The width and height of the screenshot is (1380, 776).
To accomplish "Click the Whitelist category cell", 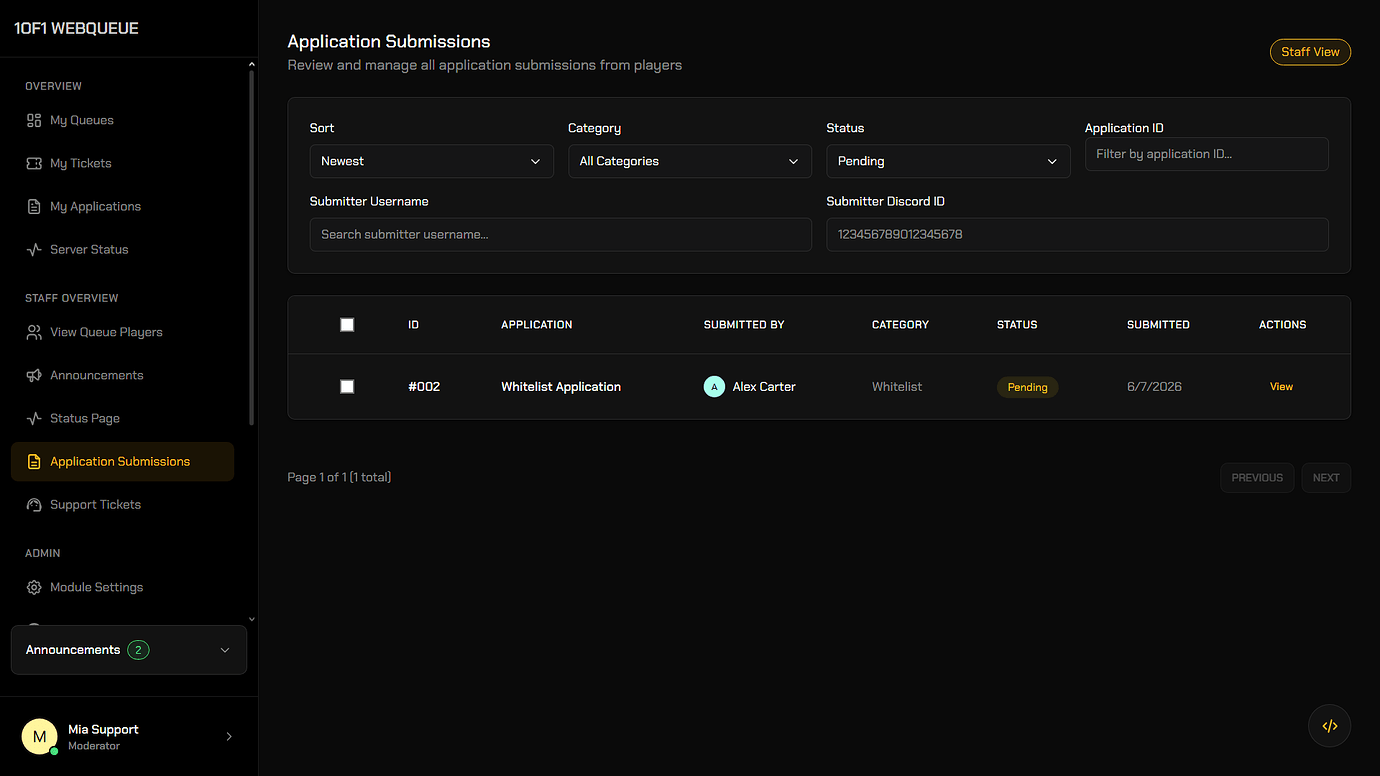I will point(897,387).
